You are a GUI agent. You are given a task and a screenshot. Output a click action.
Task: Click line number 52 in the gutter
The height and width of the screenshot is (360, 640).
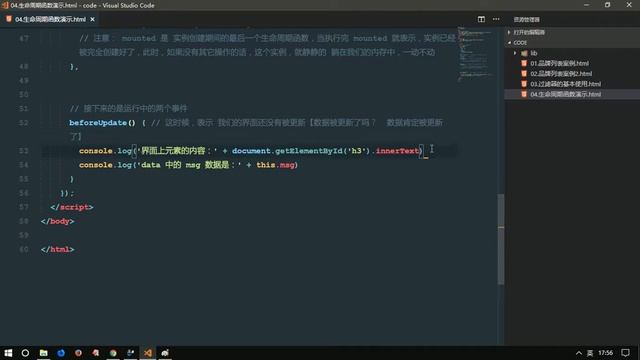click(24, 123)
